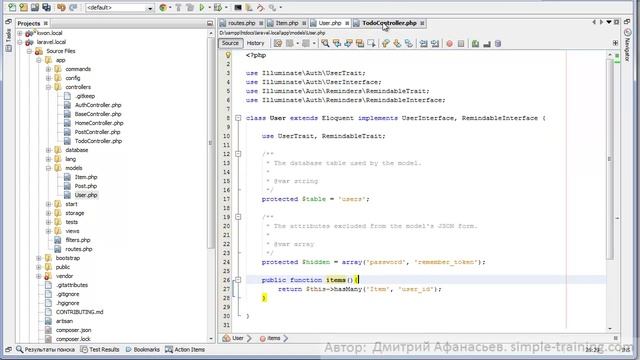Click the Undo toolbar icon
This screenshot has height=360, width=640.
61,7
